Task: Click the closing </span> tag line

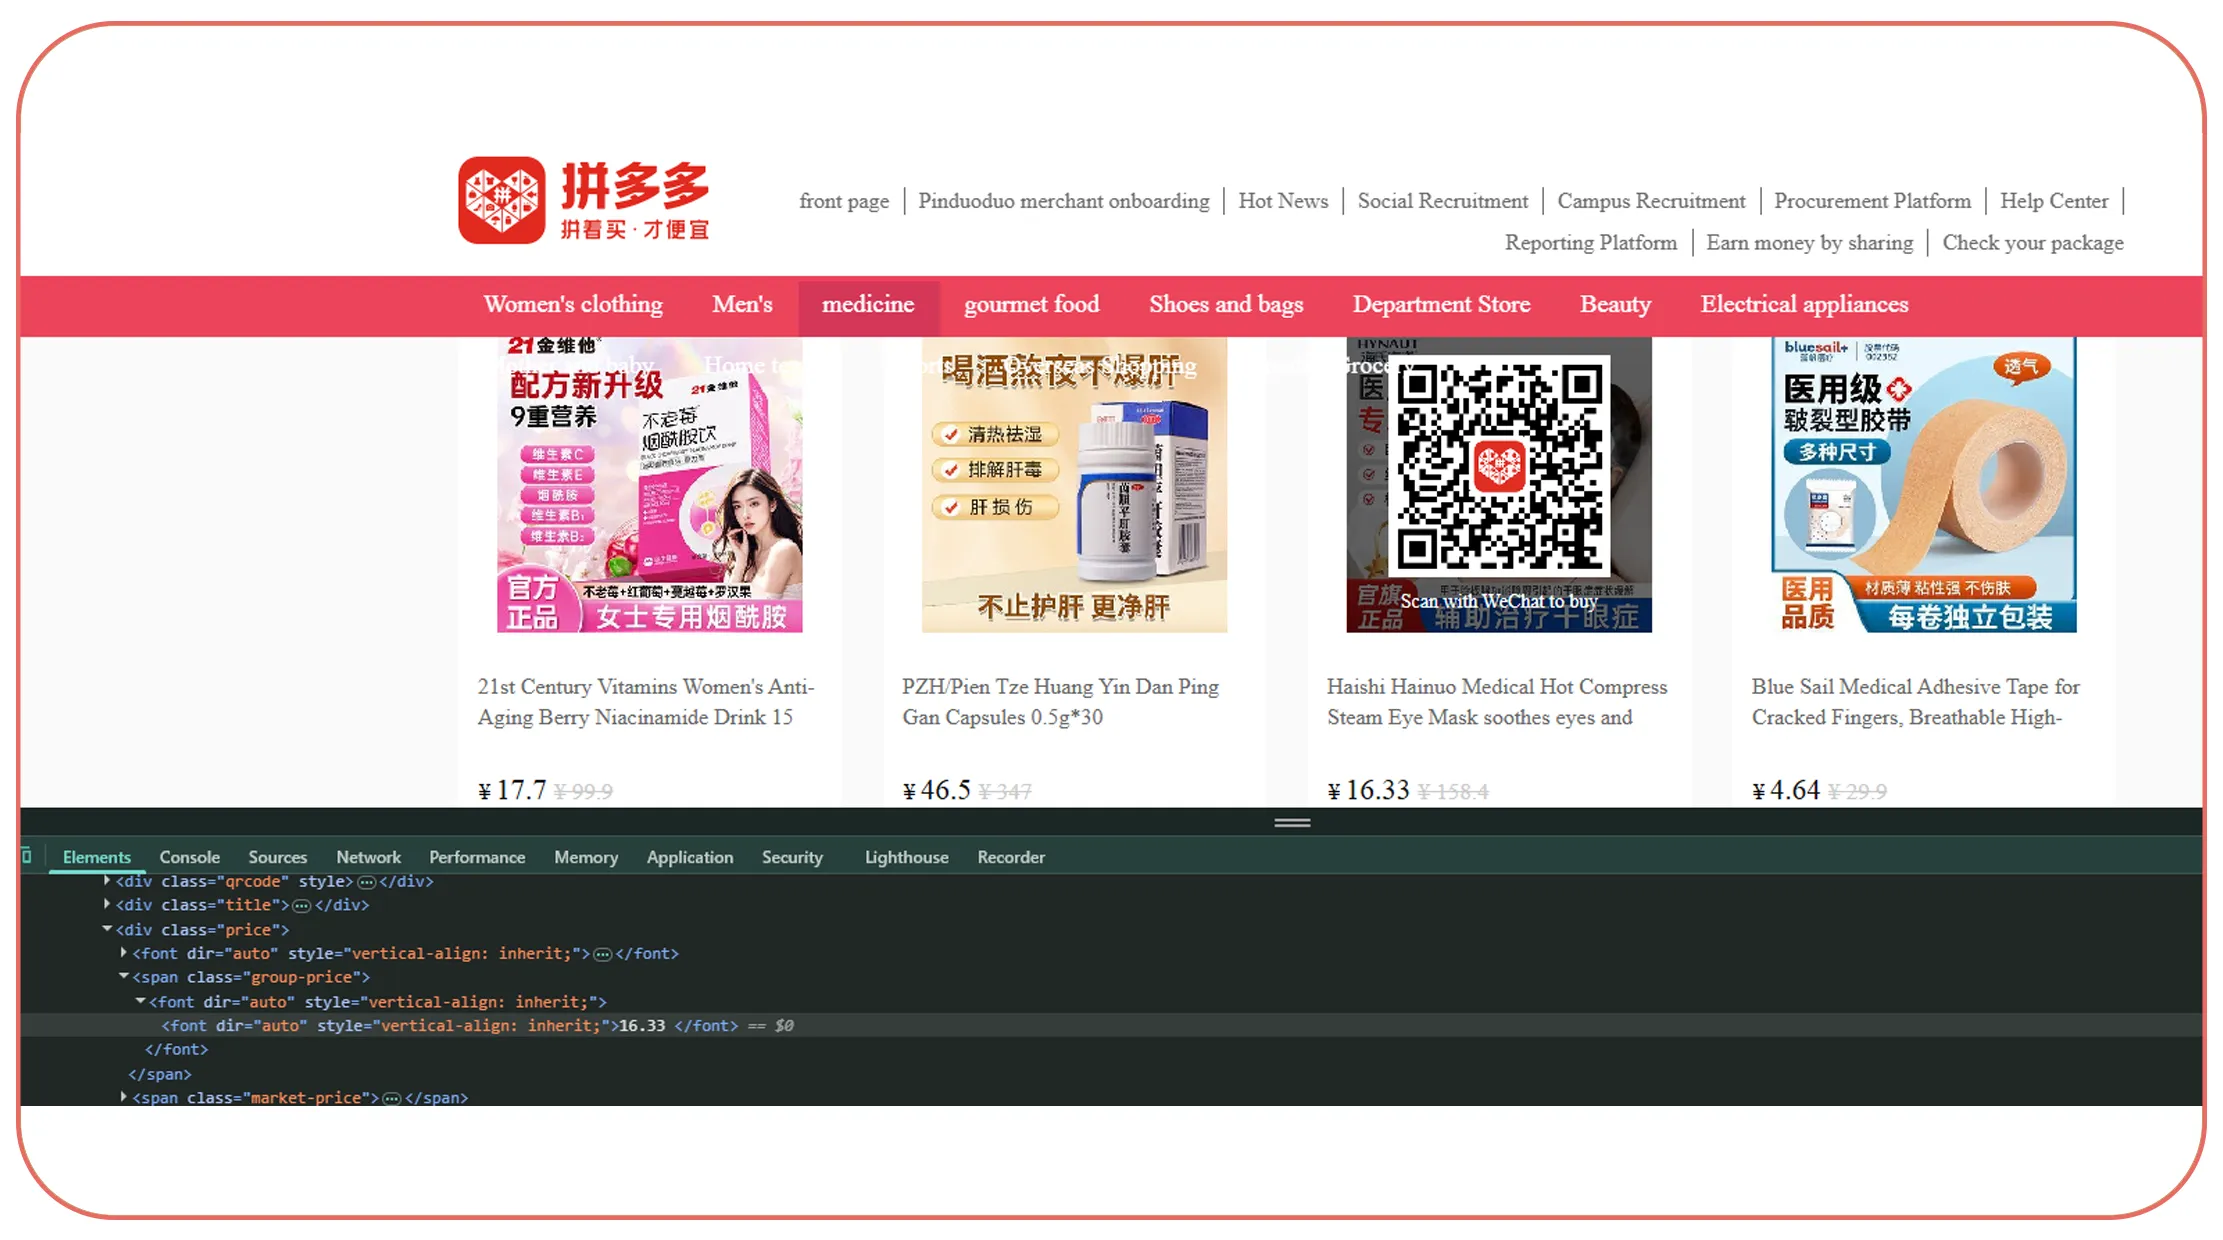Action: (x=160, y=1074)
